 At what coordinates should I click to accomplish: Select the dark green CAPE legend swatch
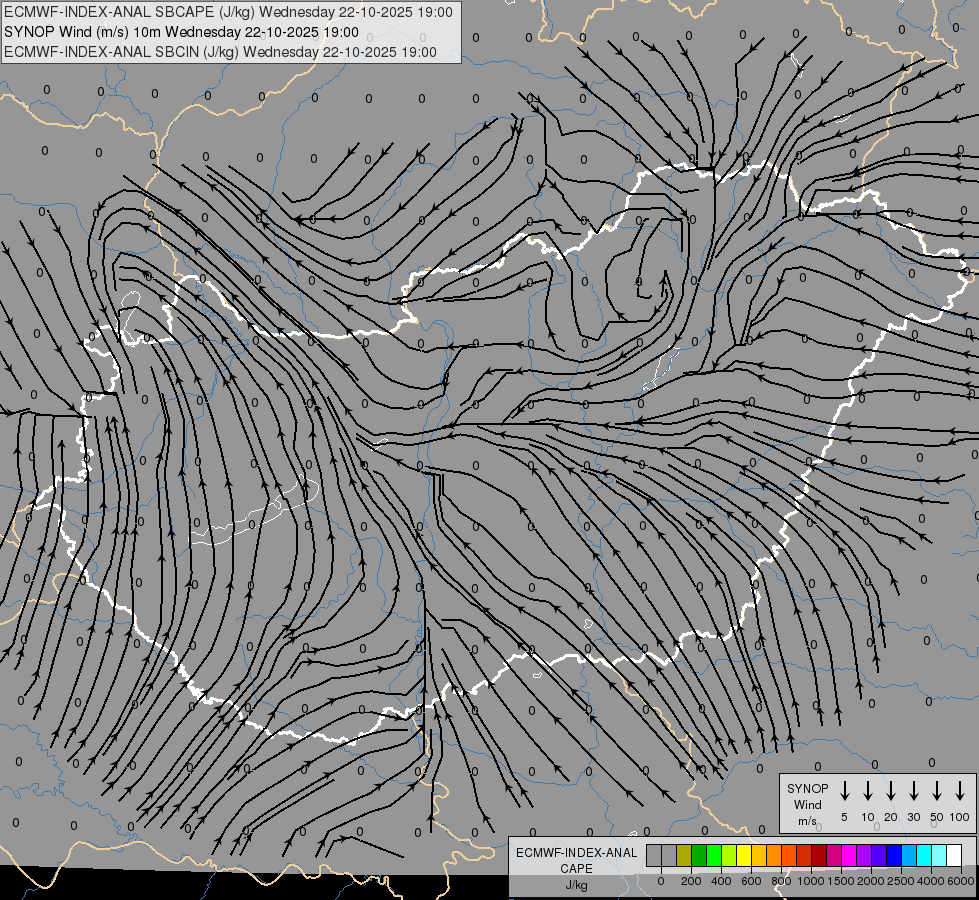point(699,855)
